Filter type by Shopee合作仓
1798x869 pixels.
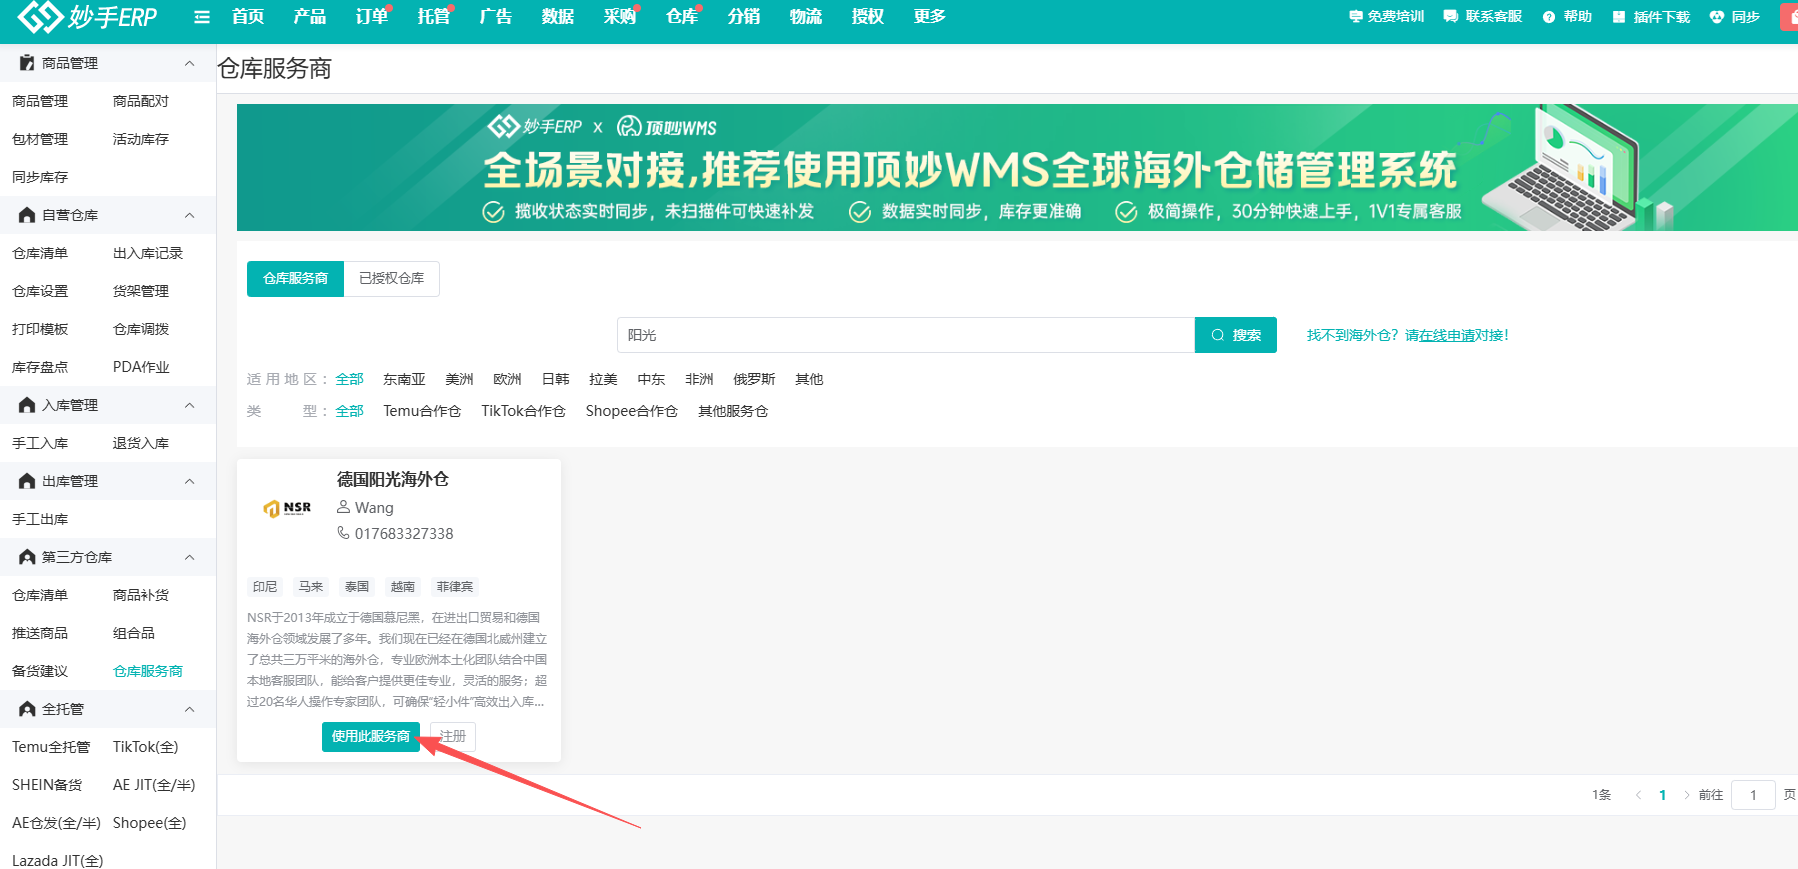(632, 412)
